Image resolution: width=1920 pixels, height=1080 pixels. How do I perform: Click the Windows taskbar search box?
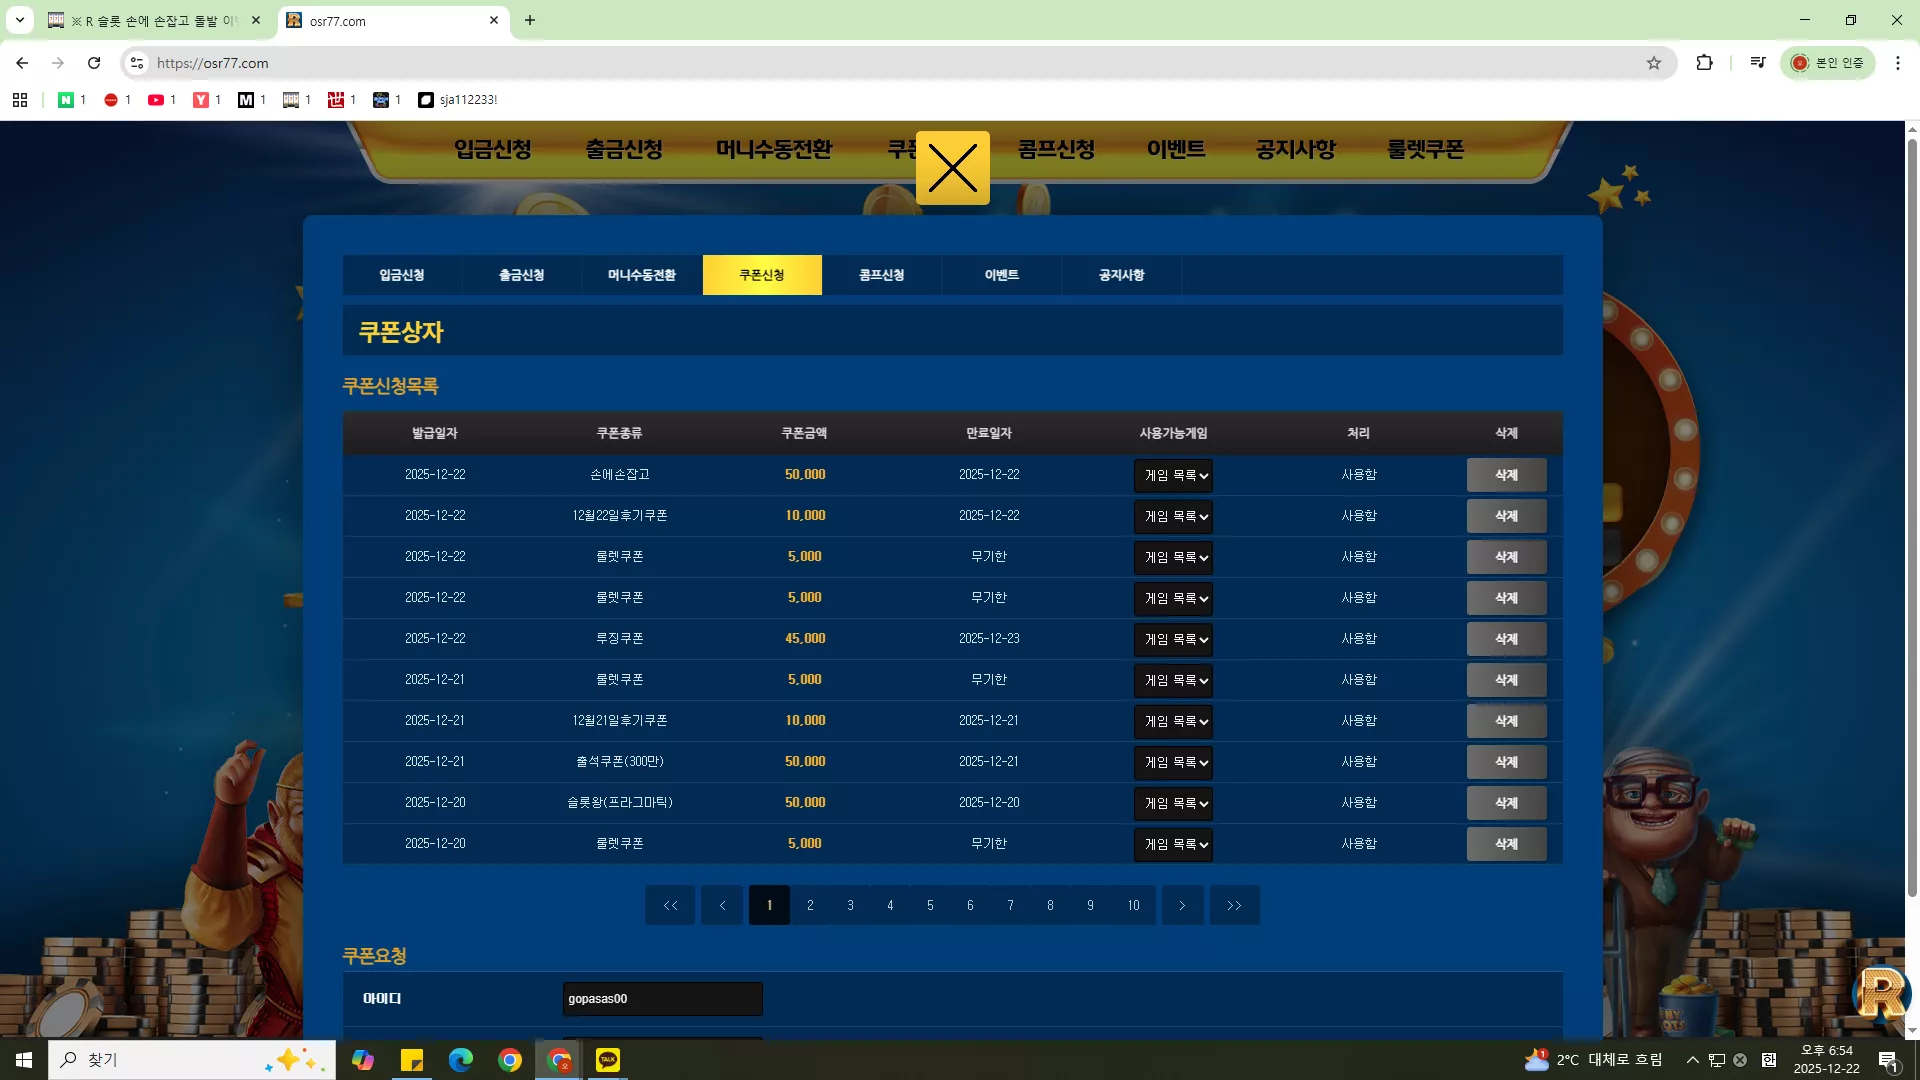192,1060
